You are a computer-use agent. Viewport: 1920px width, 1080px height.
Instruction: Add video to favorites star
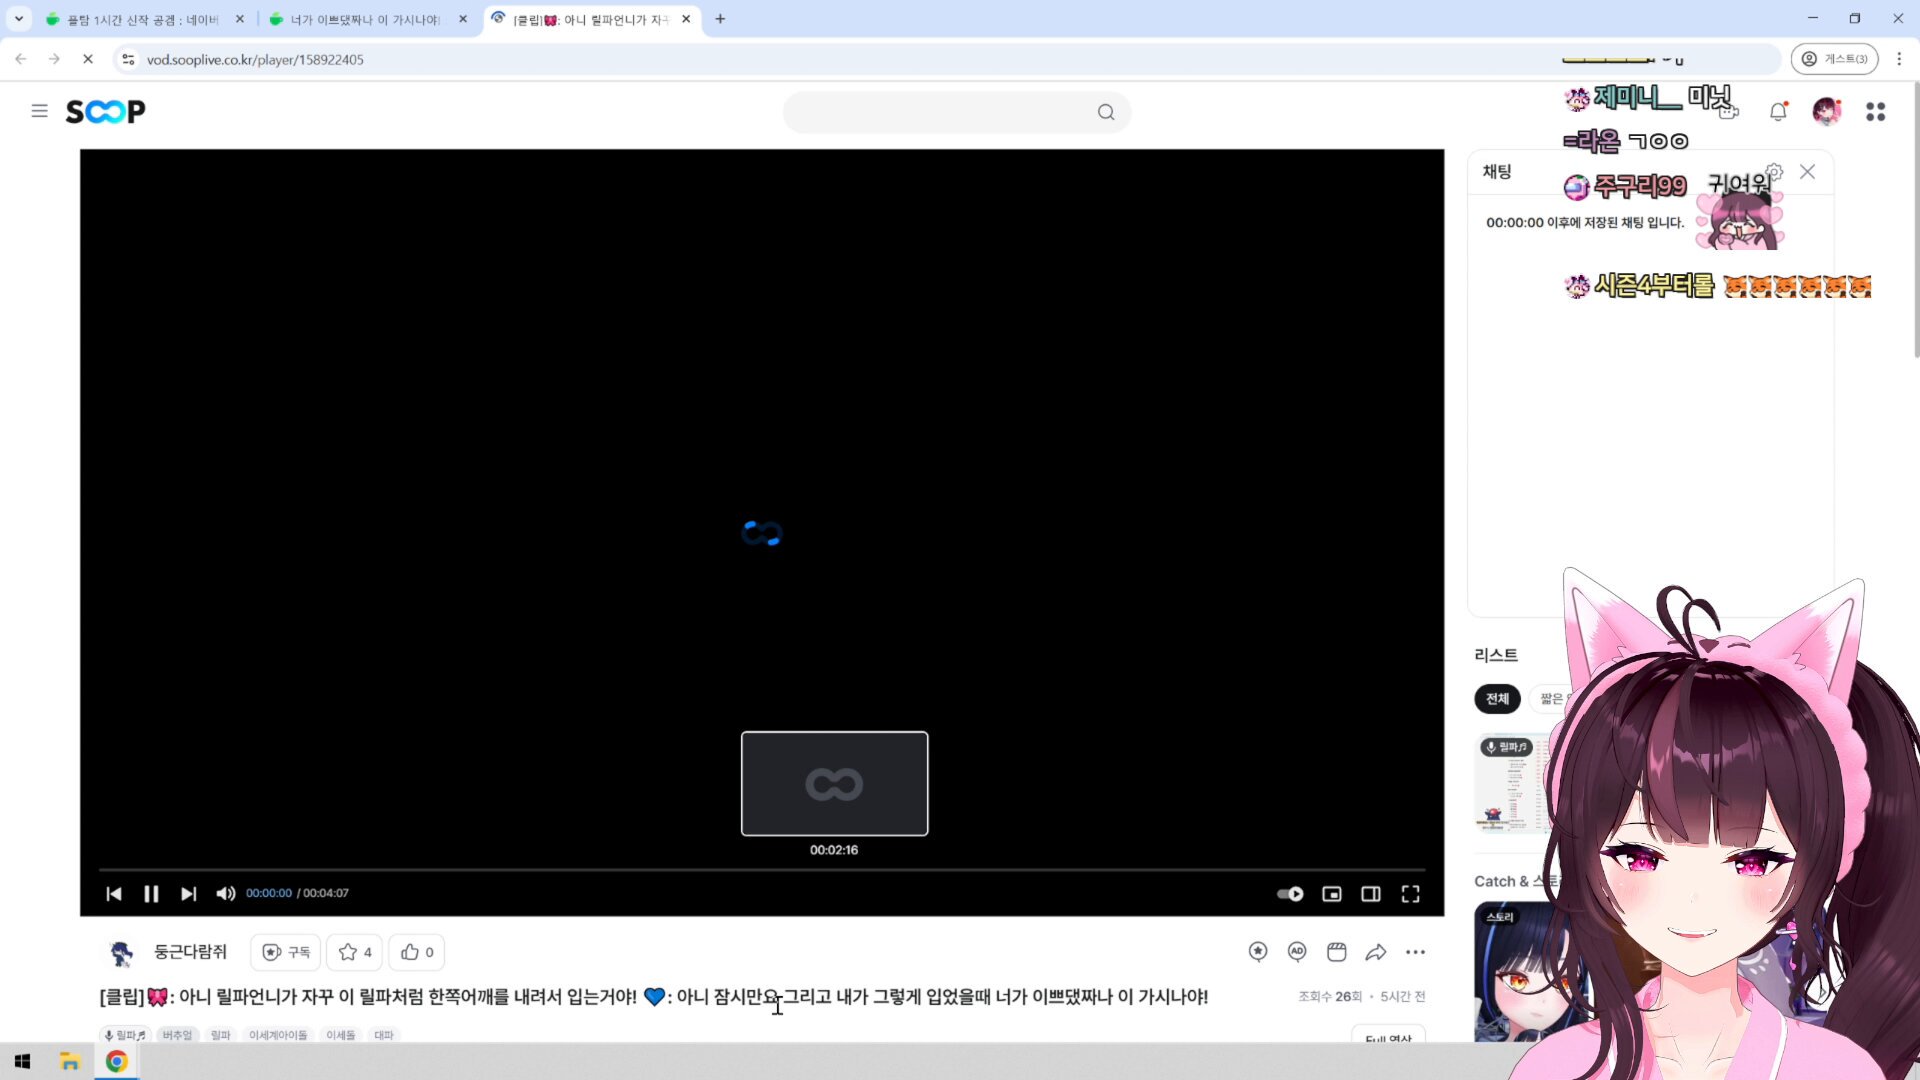pos(355,952)
